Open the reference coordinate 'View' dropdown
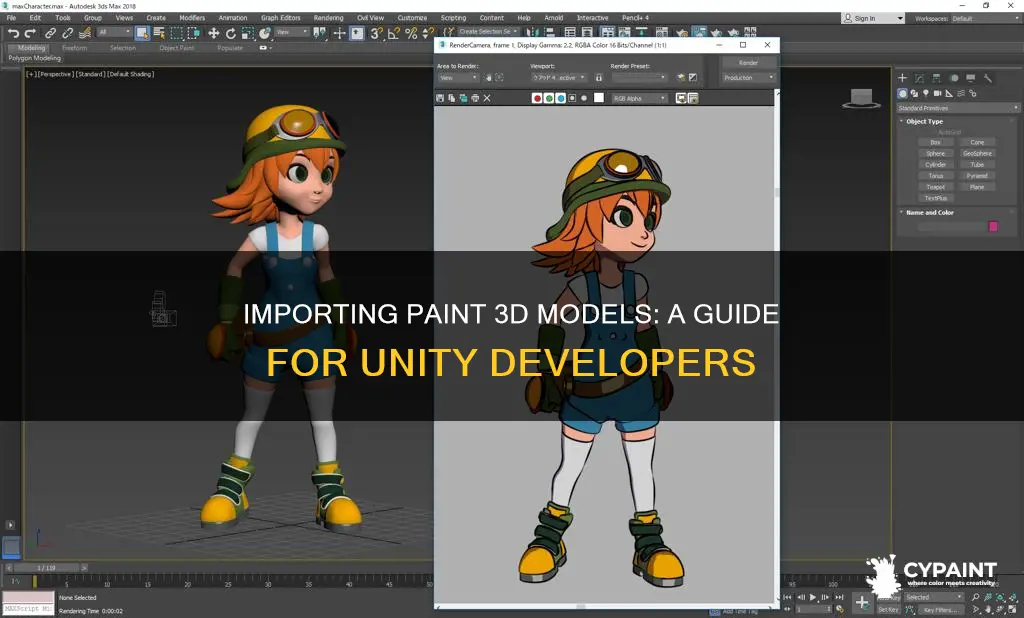The width and height of the screenshot is (1024, 618). (291, 32)
